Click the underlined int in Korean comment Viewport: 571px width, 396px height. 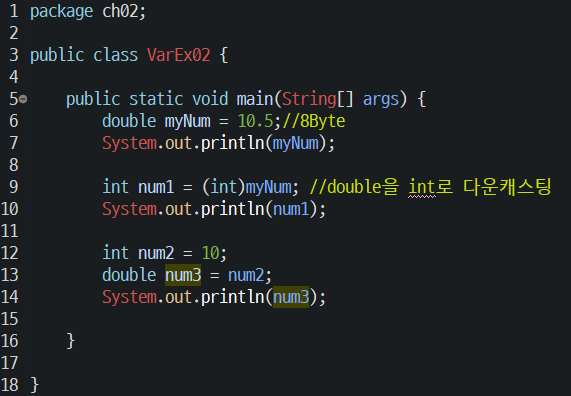[x=422, y=187]
